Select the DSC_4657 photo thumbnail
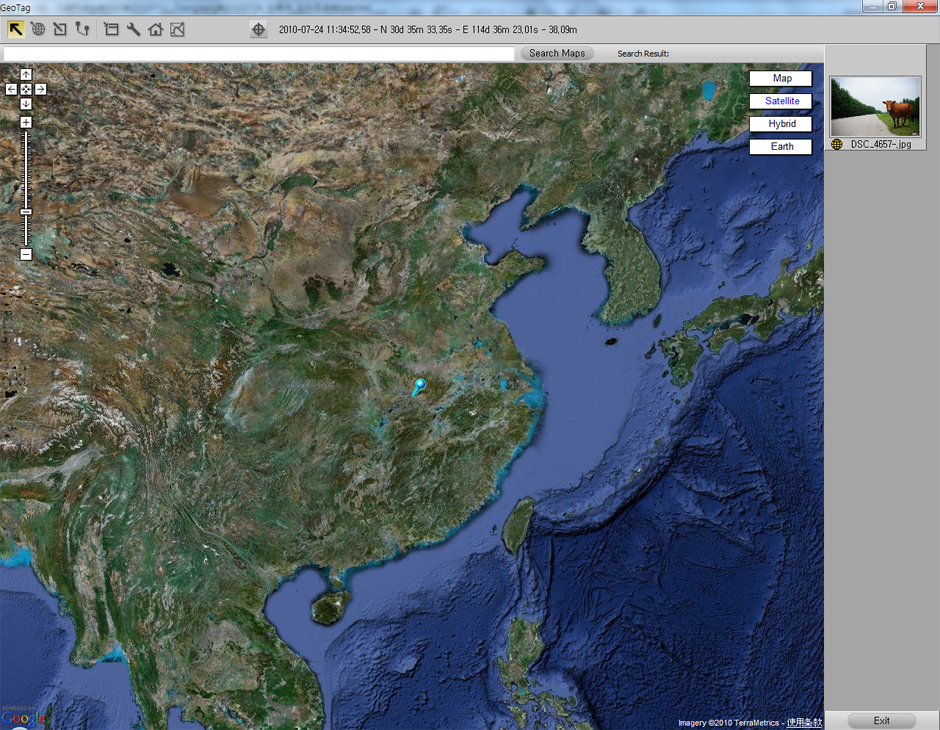The width and height of the screenshot is (940, 730). click(x=875, y=106)
